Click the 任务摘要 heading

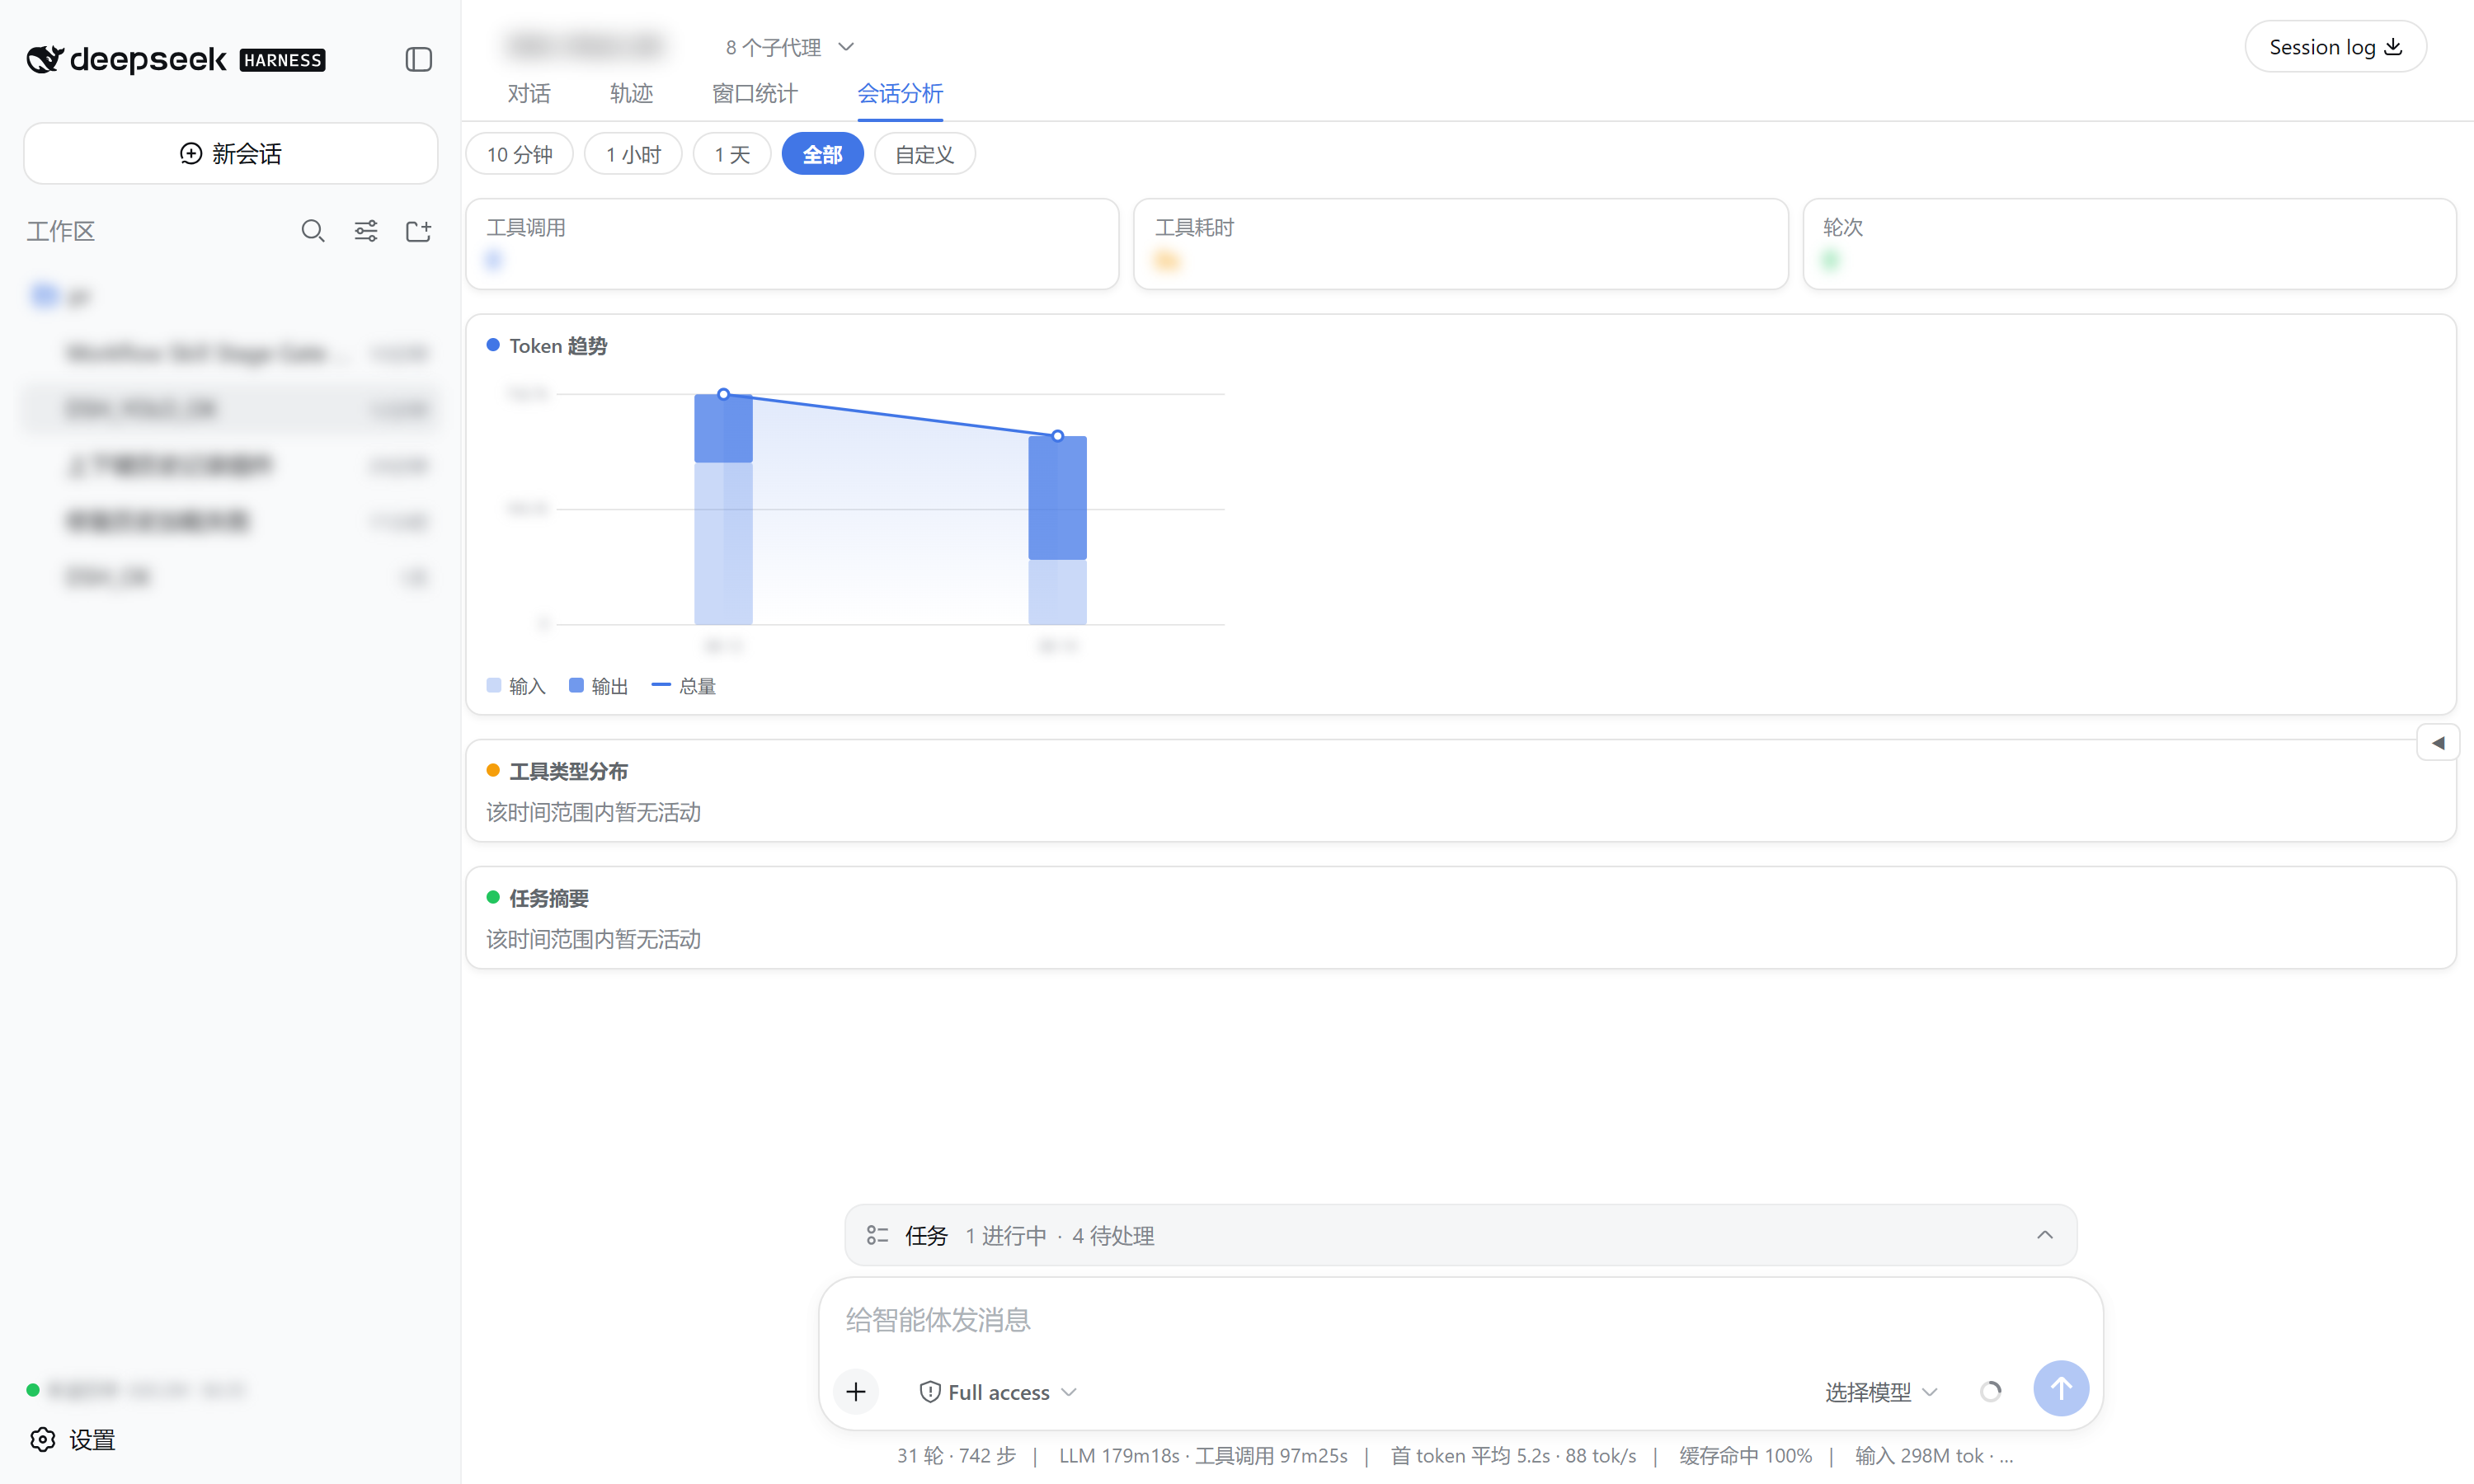(x=548, y=898)
